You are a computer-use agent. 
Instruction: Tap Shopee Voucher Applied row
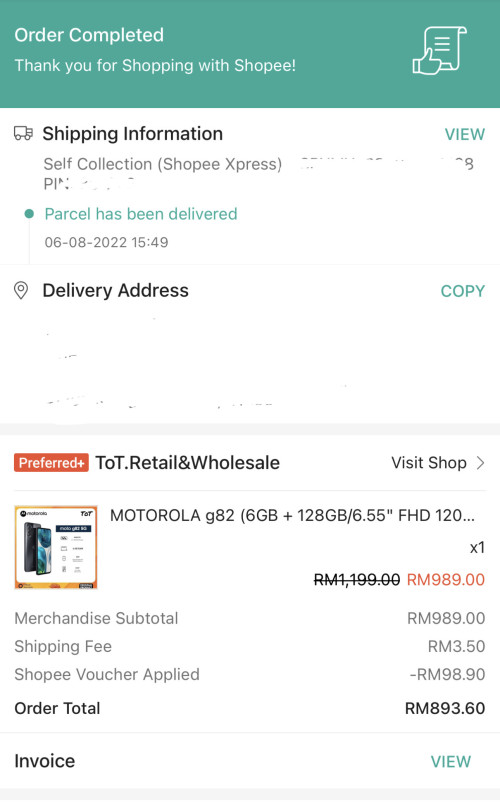tap(249, 674)
